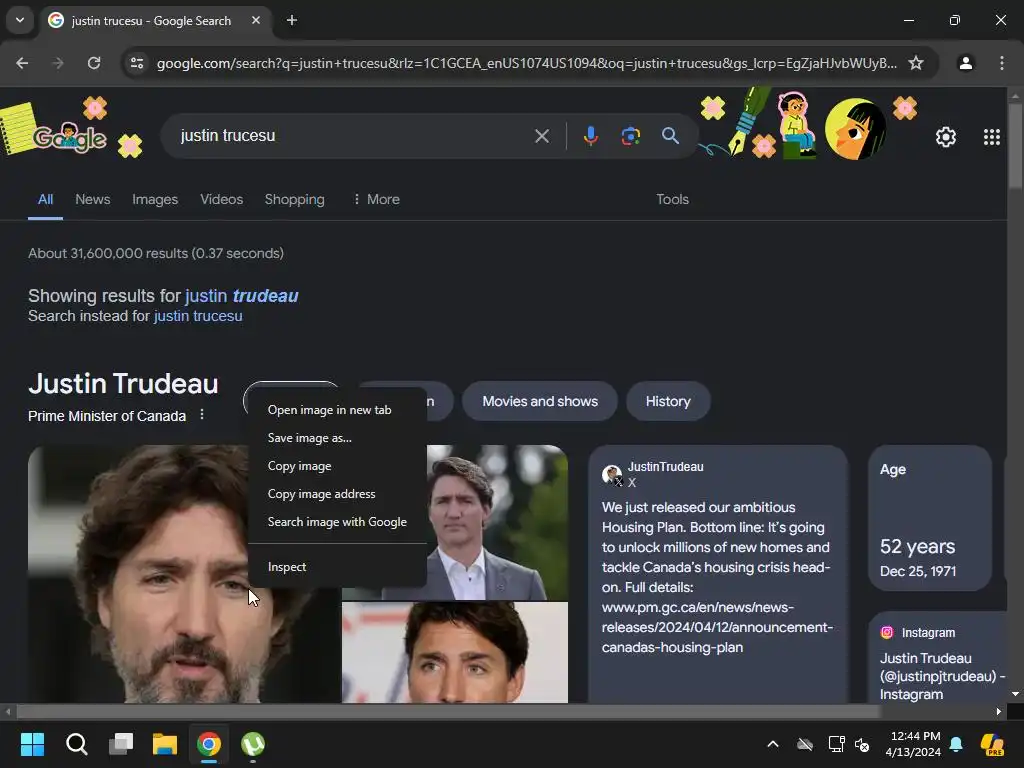This screenshot has width=1024, height=768.
Task: Select the Movies and shows chip
Action: (539, 401)
